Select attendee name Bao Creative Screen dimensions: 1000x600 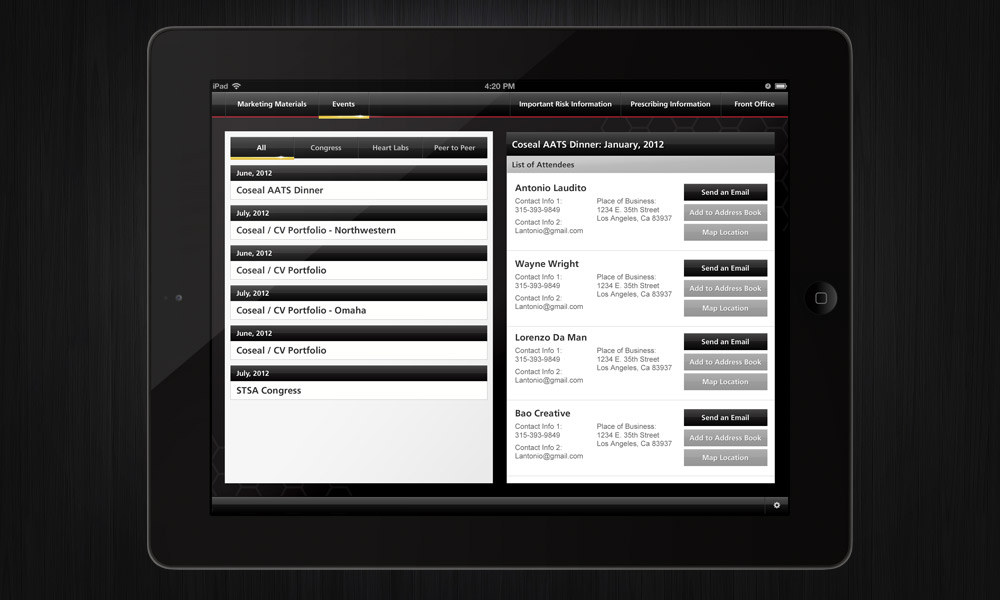point(542,413)
